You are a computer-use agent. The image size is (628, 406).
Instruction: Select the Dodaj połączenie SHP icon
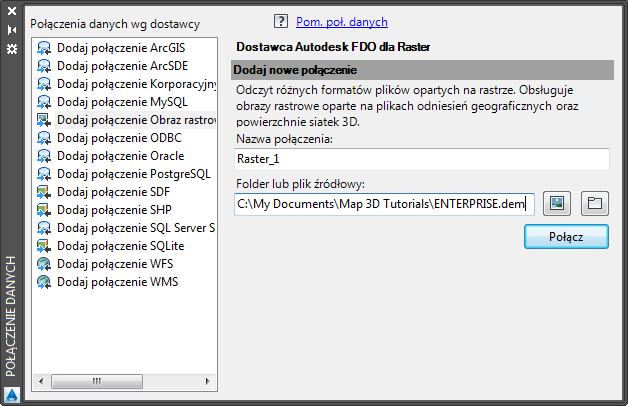(44, 210)
